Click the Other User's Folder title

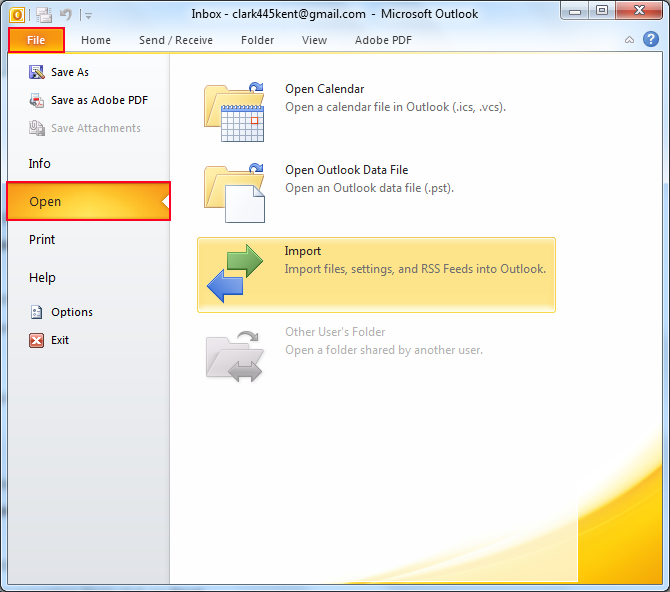click(x=335, y=332)
